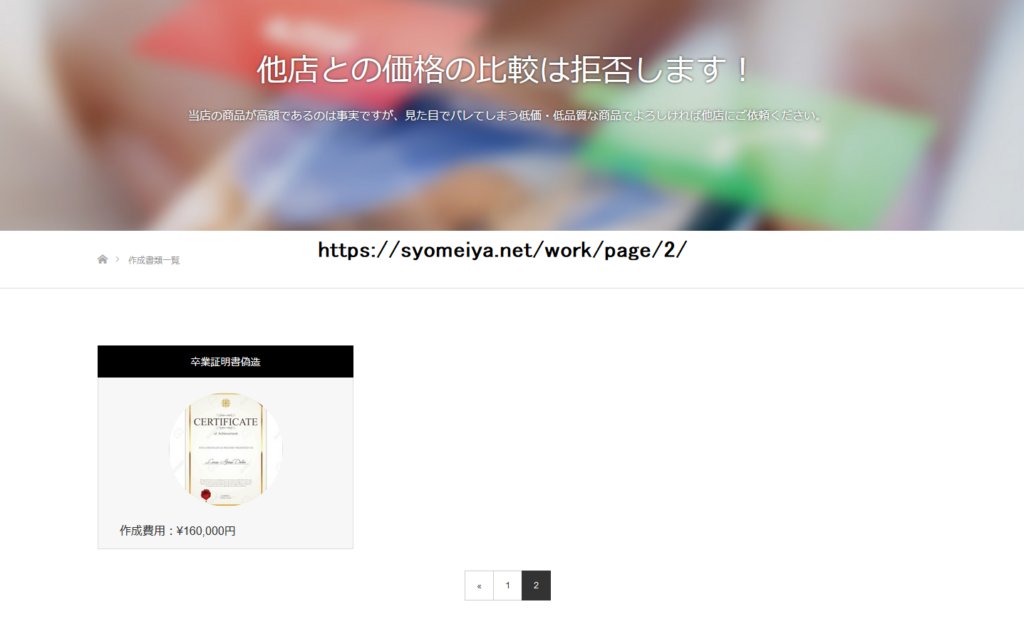
Task: Click the breadcrumb chevron separator after home
Action: 117,260
